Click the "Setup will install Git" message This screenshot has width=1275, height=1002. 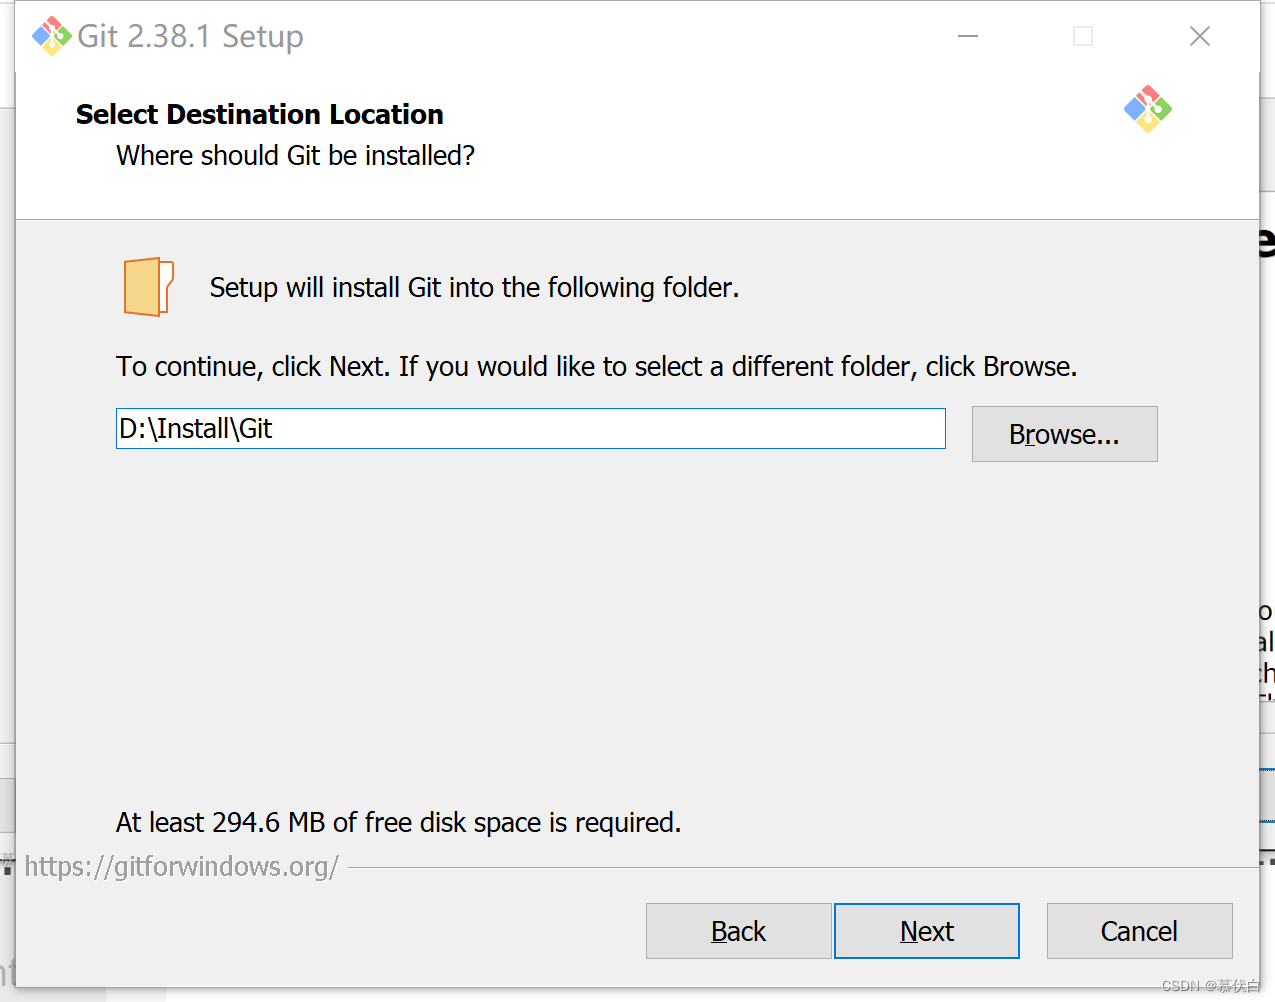[x=474, y=288]
